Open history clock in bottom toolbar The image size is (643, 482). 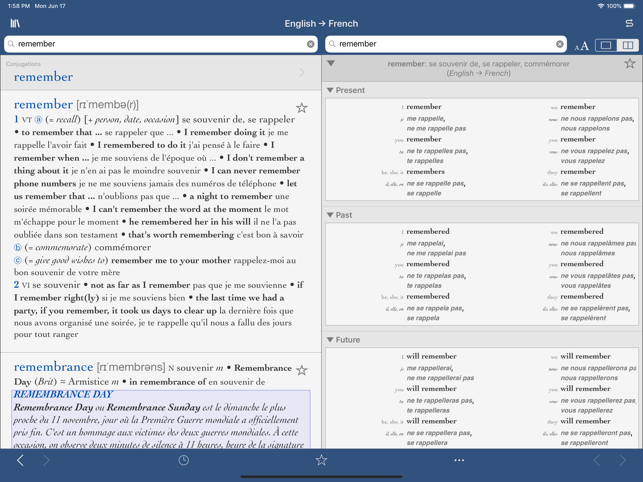coord(184,460)
